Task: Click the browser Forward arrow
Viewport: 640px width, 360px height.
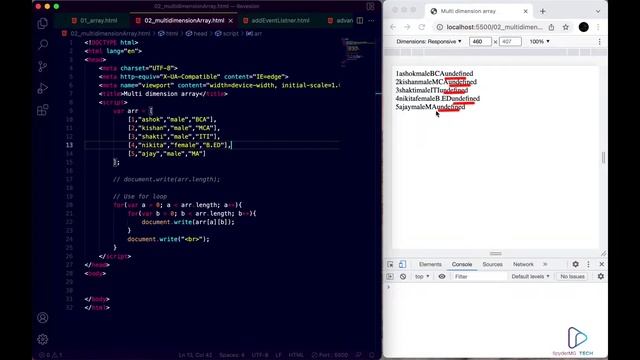Action: click(407, 27)
